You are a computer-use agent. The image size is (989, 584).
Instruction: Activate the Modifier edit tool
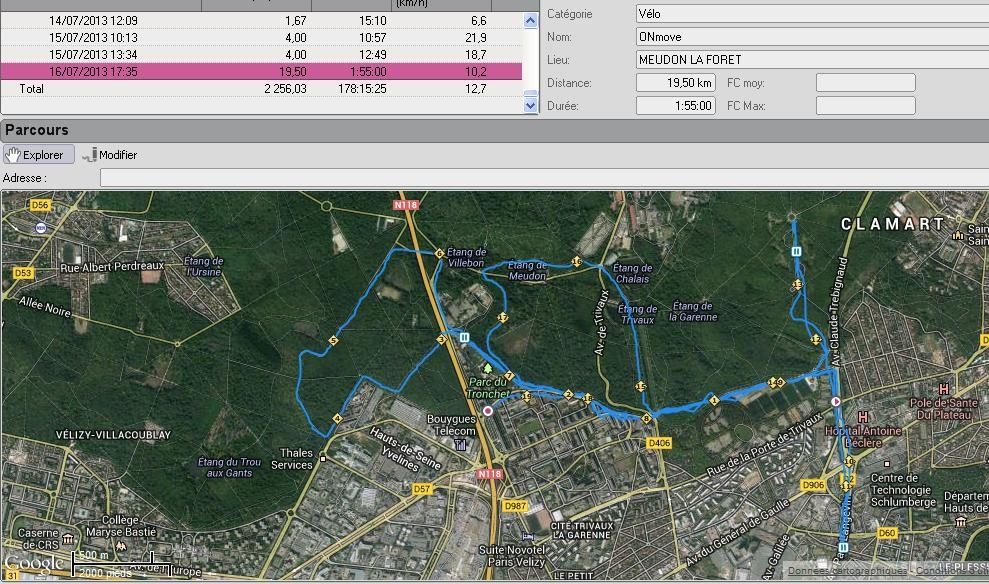tap(110, 155)
